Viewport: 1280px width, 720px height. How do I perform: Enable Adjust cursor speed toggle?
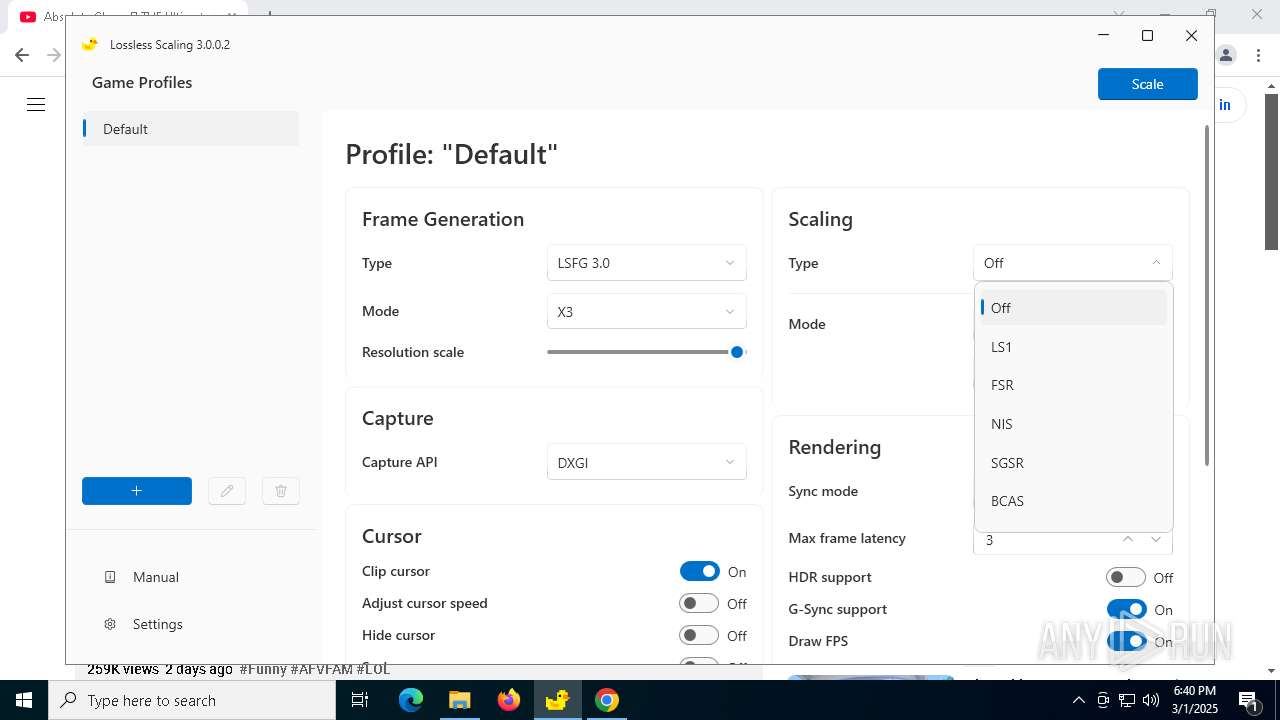pyautogui.click(x=699, y=603)
